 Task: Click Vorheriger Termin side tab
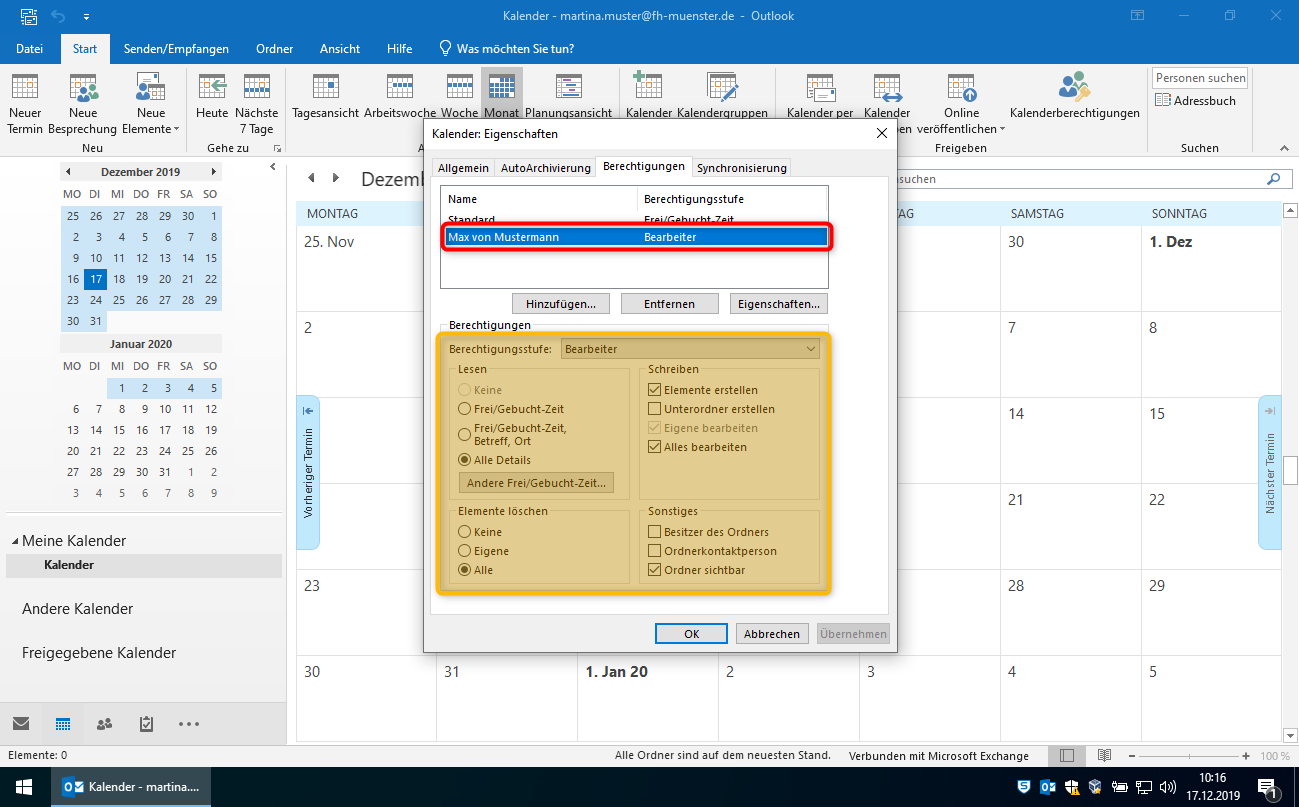pyautogui.click(x=308, y=472)
